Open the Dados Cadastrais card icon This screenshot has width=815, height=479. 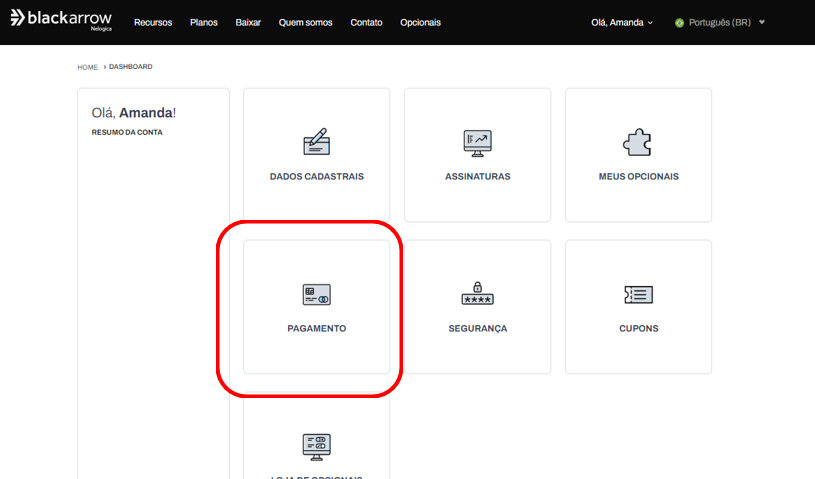click(316, 142)
